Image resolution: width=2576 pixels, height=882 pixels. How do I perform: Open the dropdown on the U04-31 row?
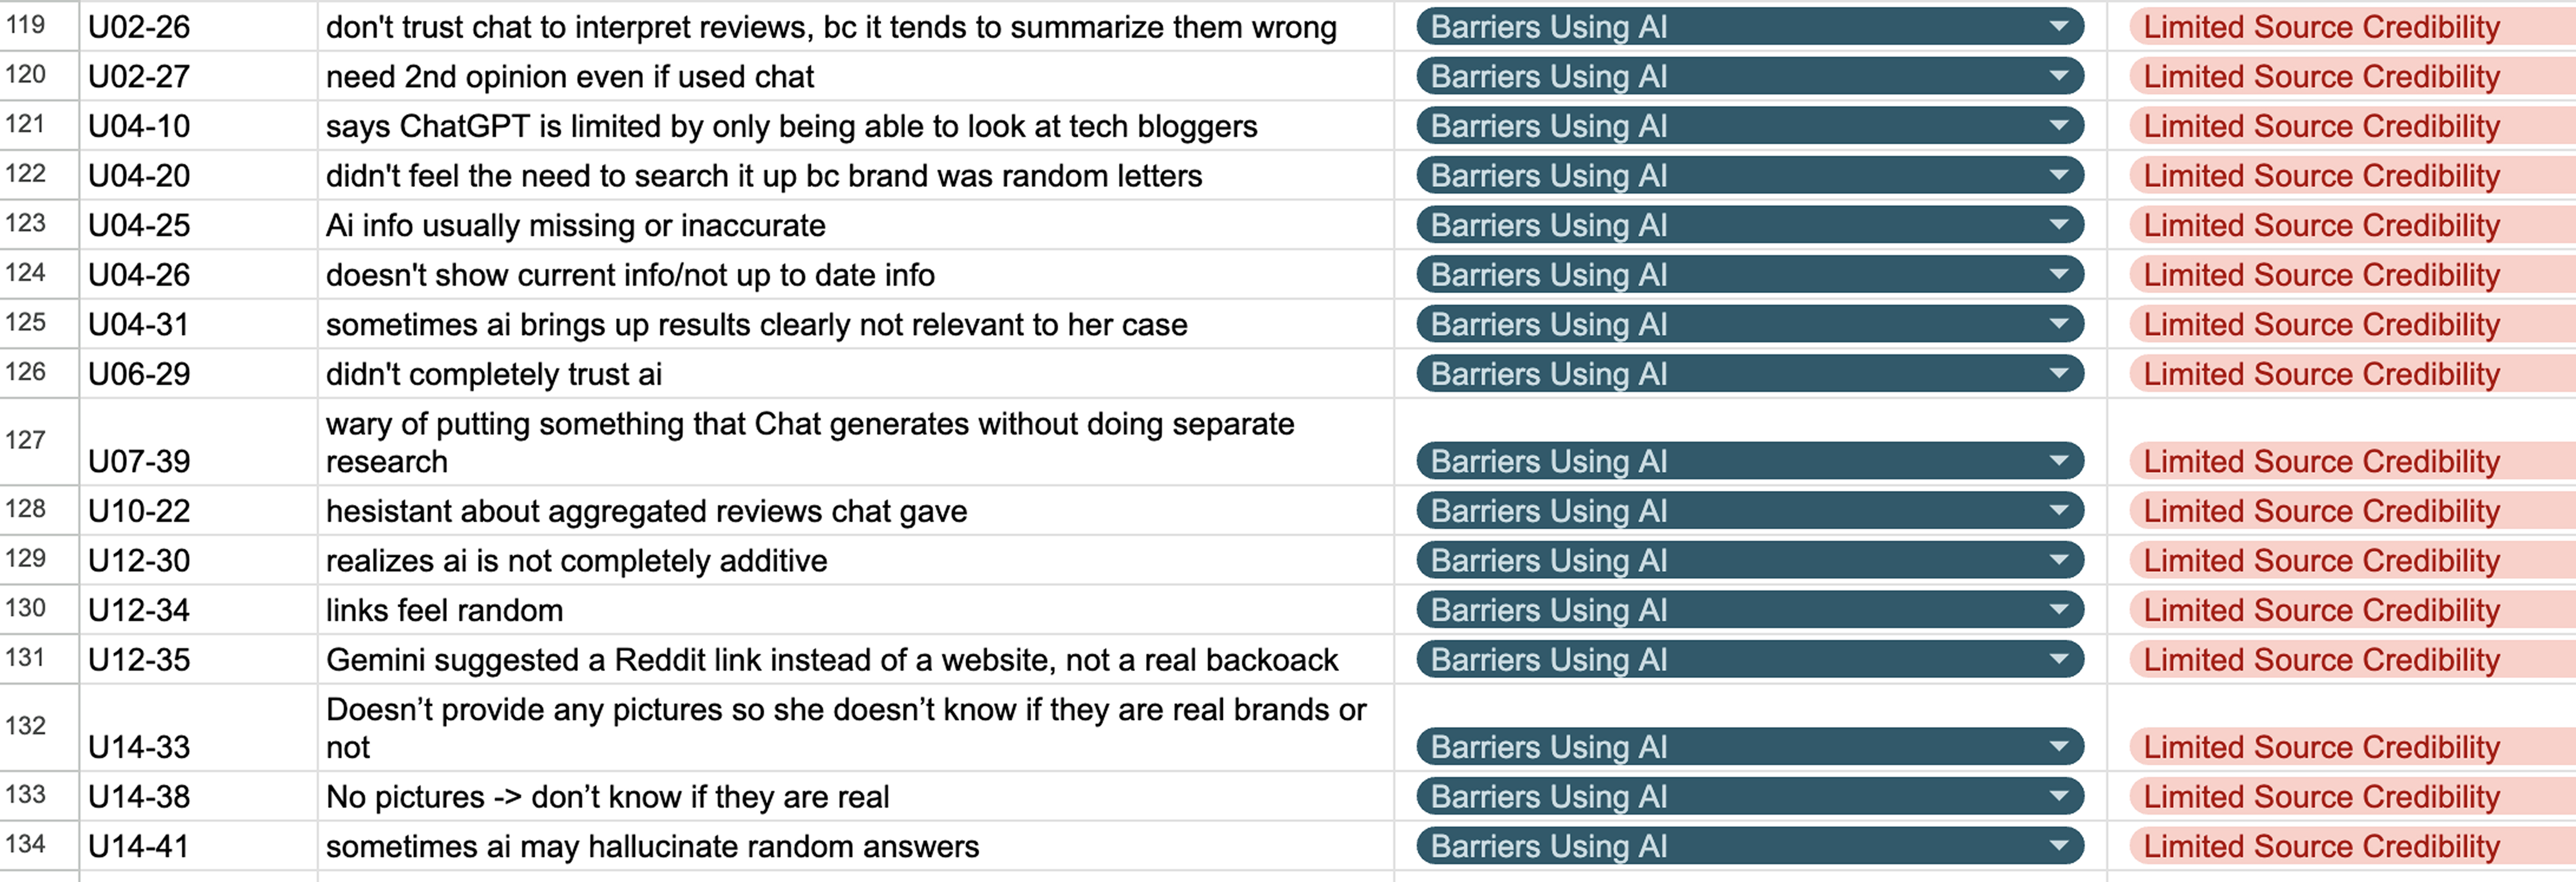pyautogui.click(x=2060, y=323)
